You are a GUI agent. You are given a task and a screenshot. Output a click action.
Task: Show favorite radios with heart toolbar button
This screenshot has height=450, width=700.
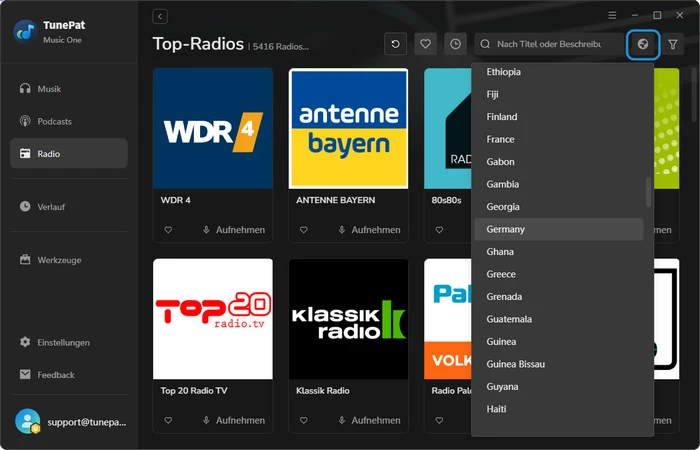pos(425,44)
